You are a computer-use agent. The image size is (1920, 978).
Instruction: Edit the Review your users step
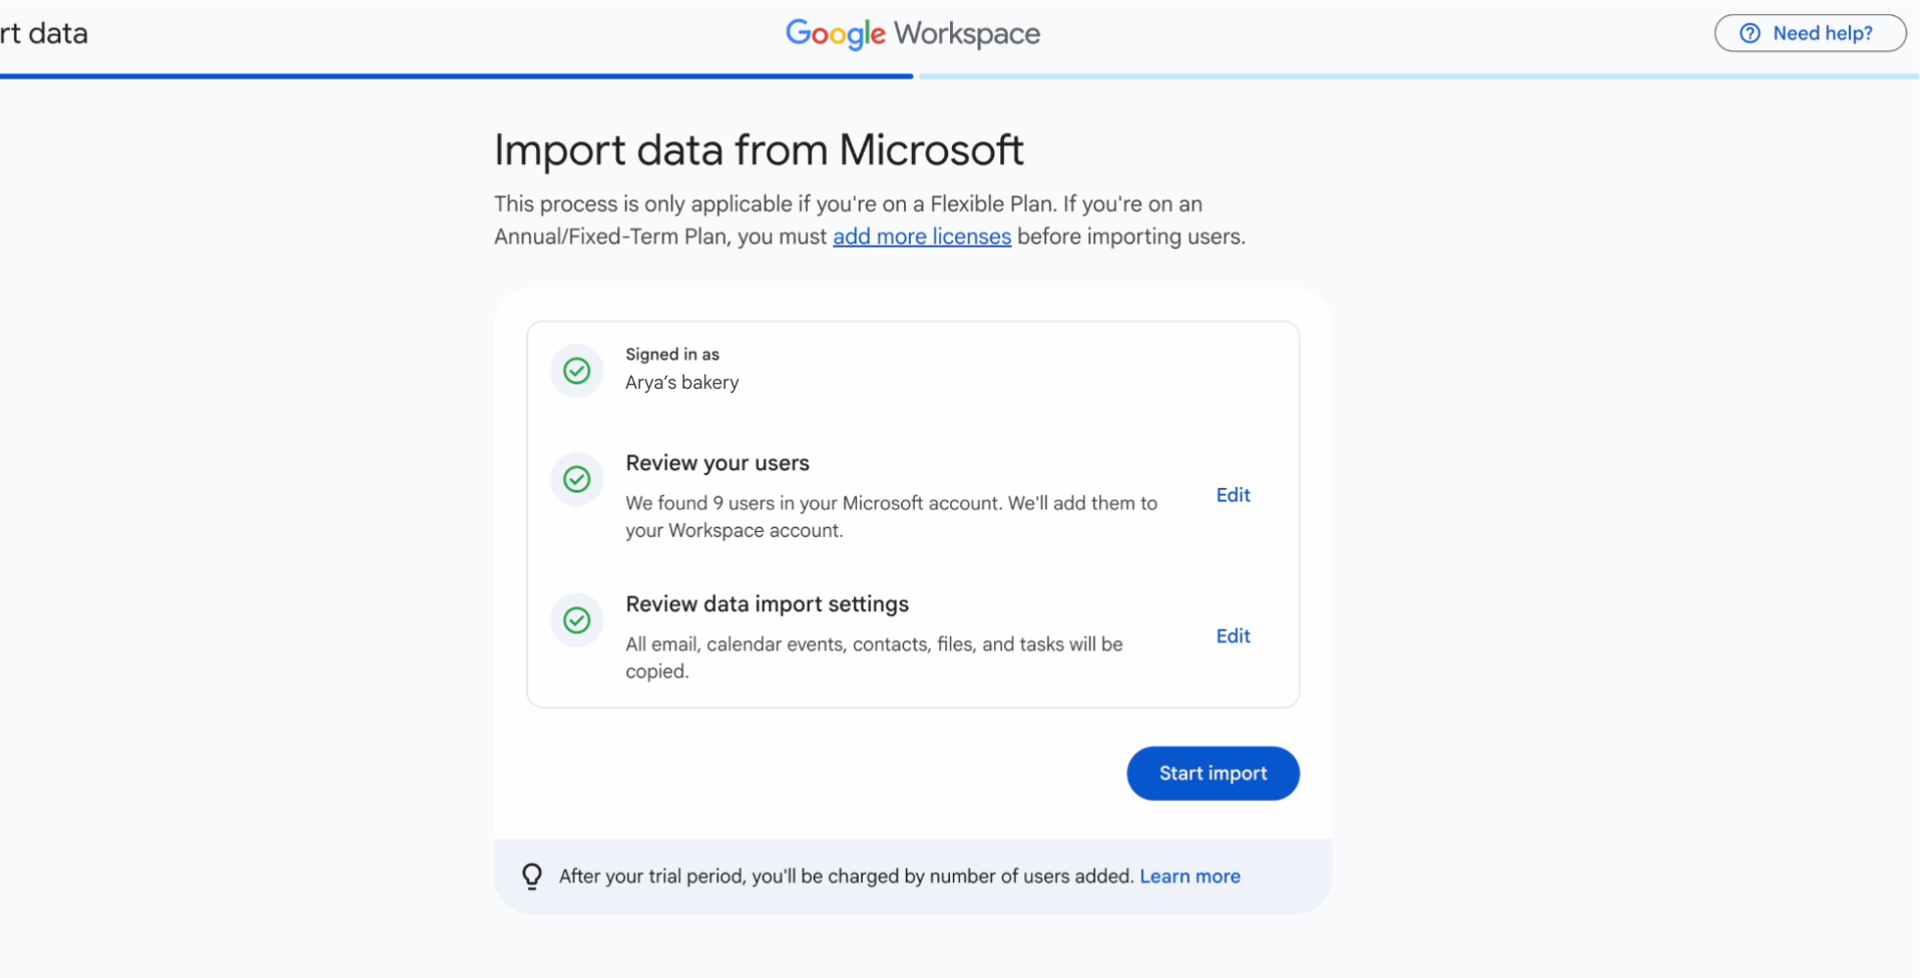1232,495
